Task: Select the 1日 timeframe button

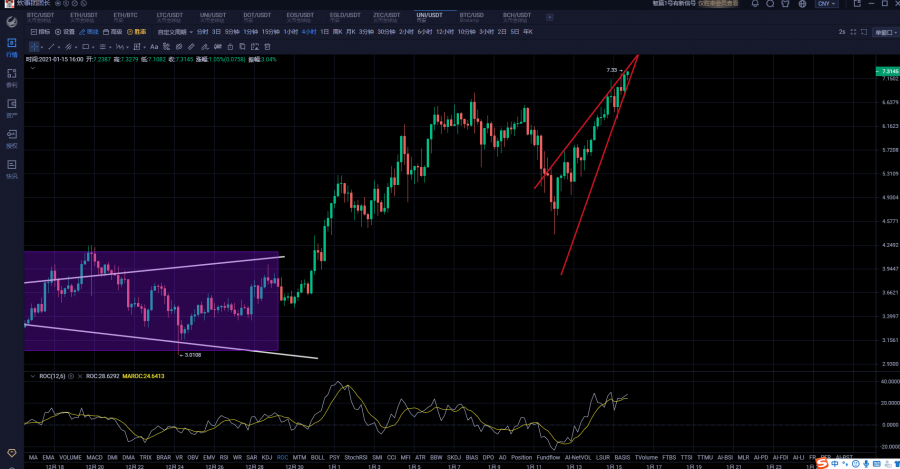Action: point(325,32)
